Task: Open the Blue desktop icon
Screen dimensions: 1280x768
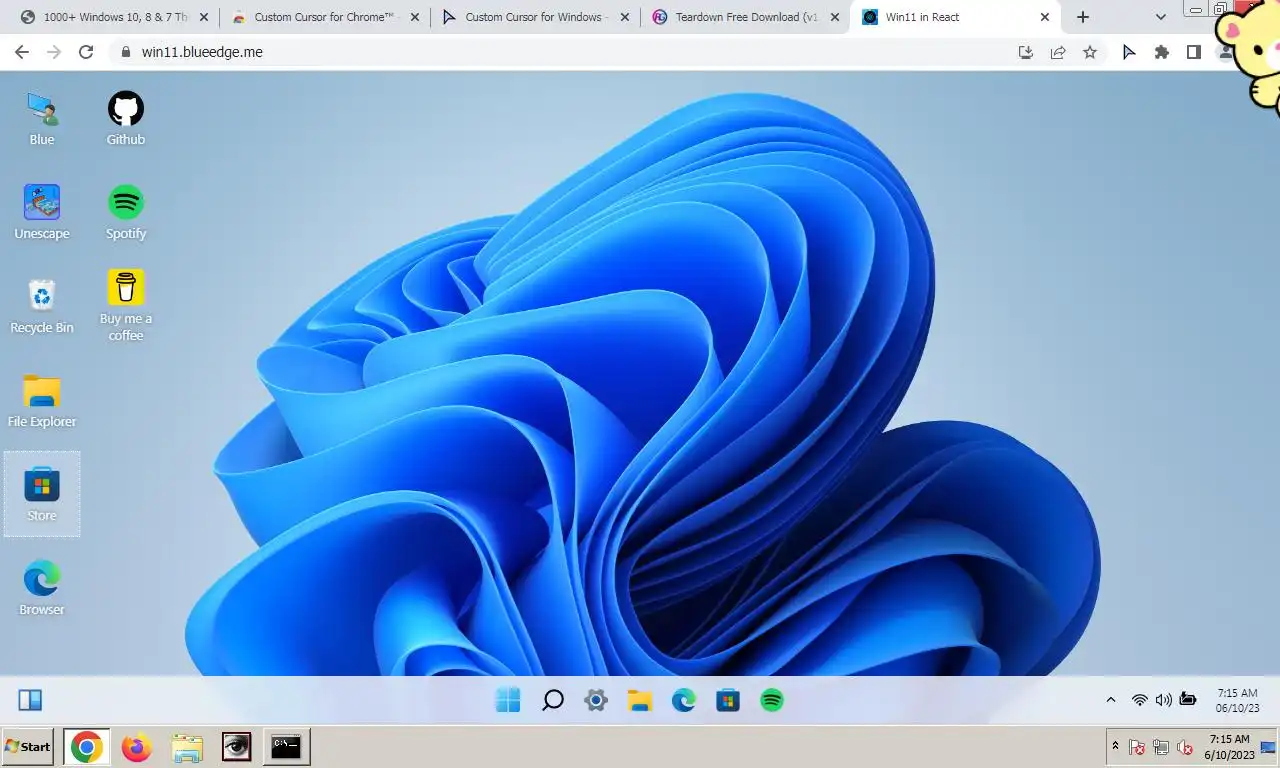Action: coord(42,119)
